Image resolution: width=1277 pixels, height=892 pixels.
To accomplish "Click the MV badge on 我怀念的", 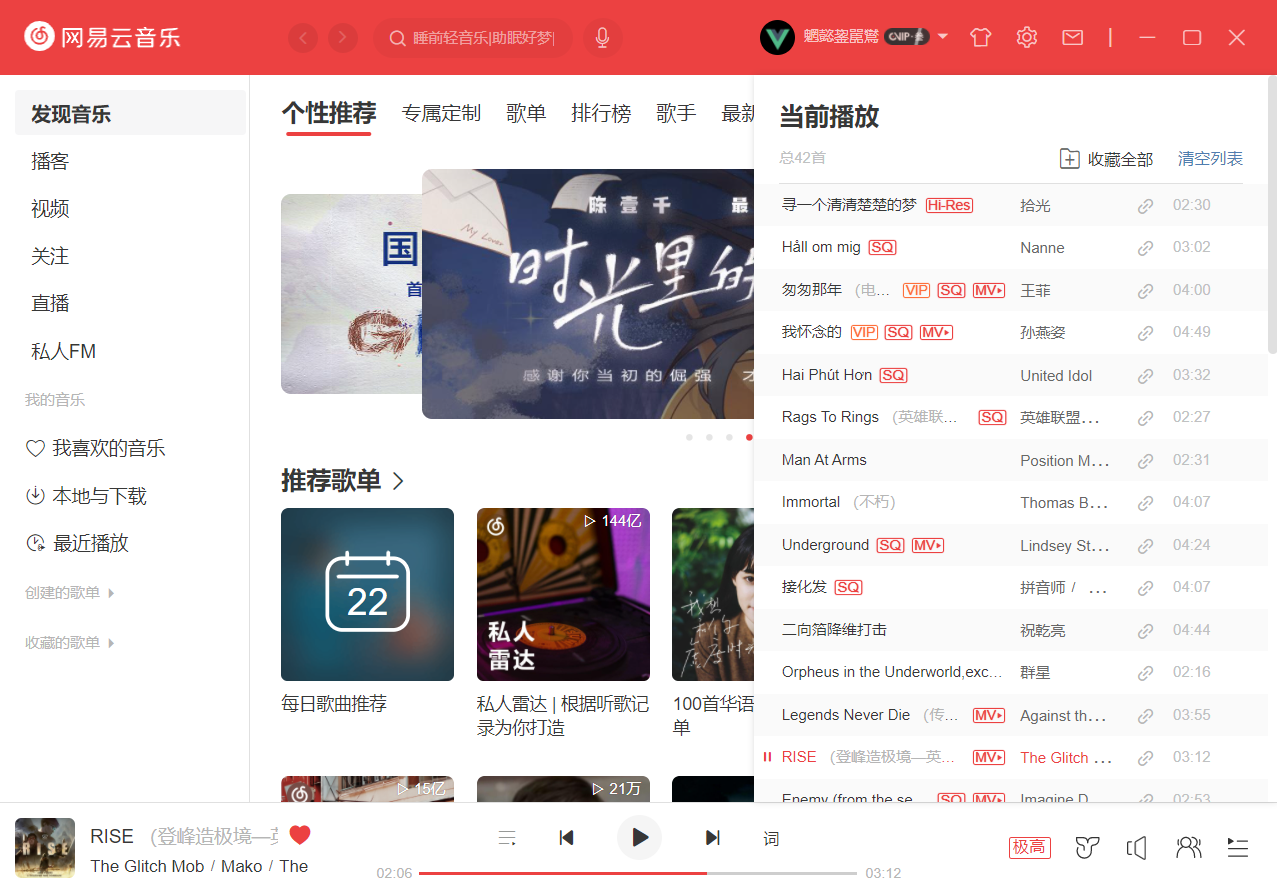I will [x=936, y=332].
